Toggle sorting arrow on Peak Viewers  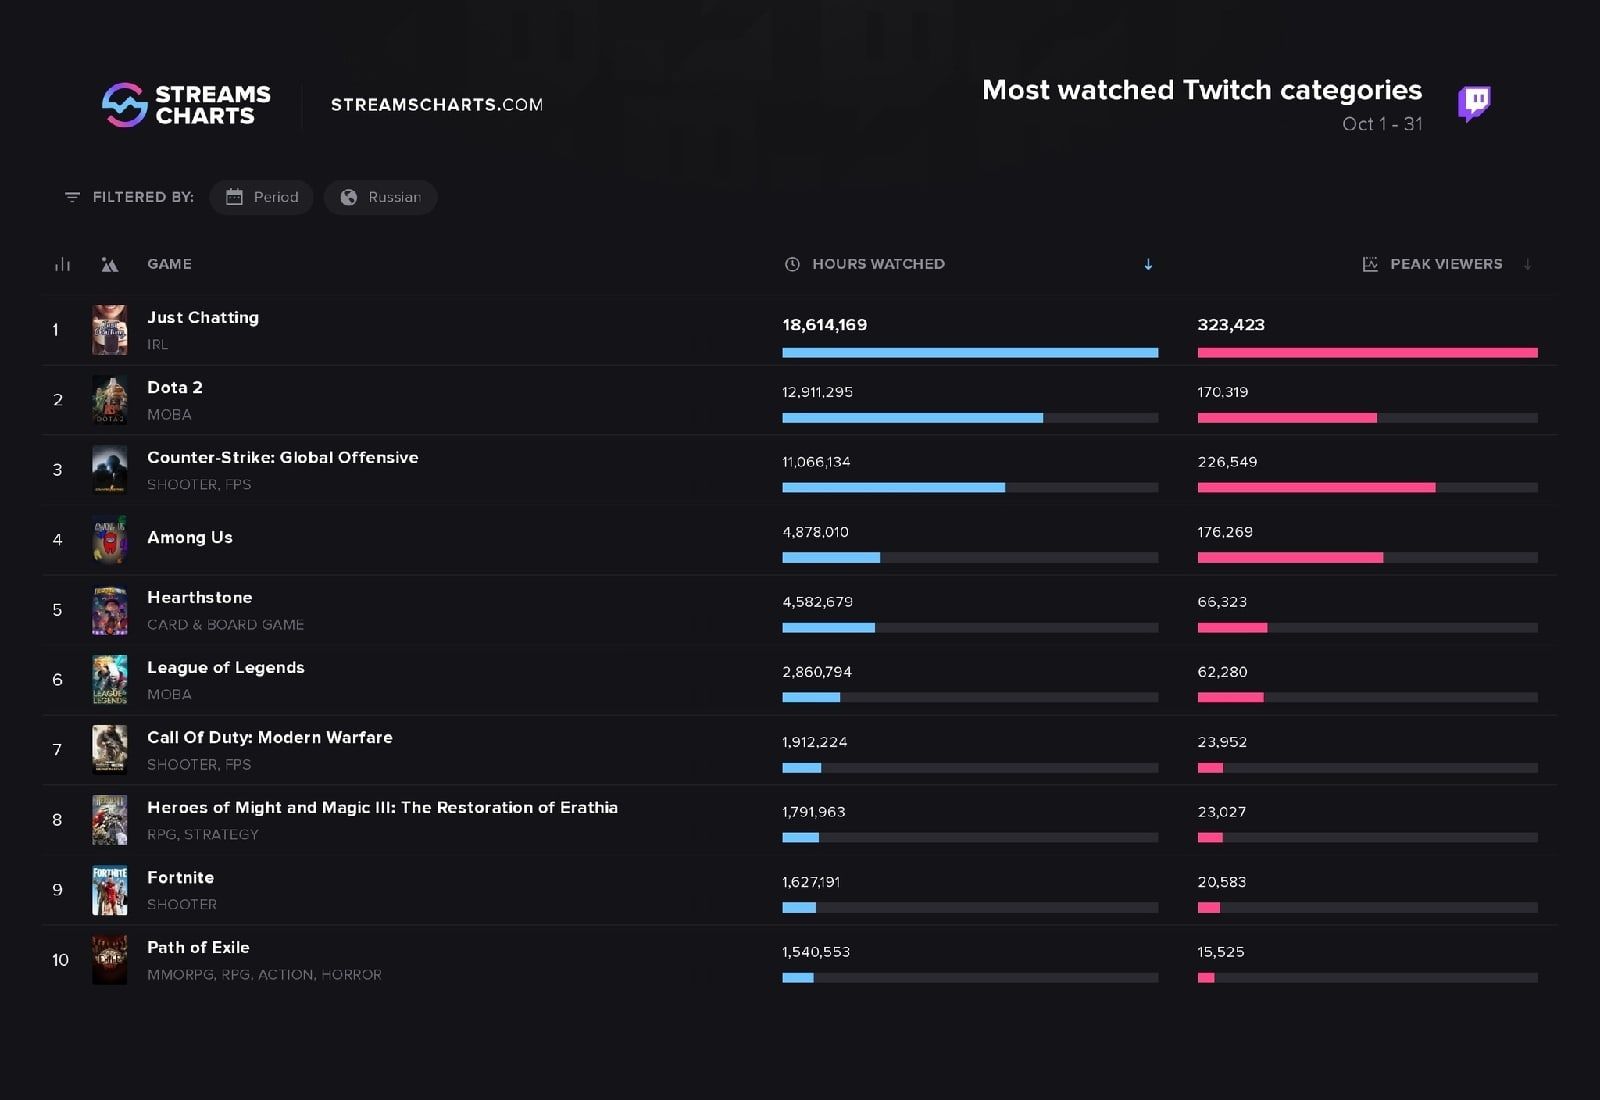tap(1527, 265)
